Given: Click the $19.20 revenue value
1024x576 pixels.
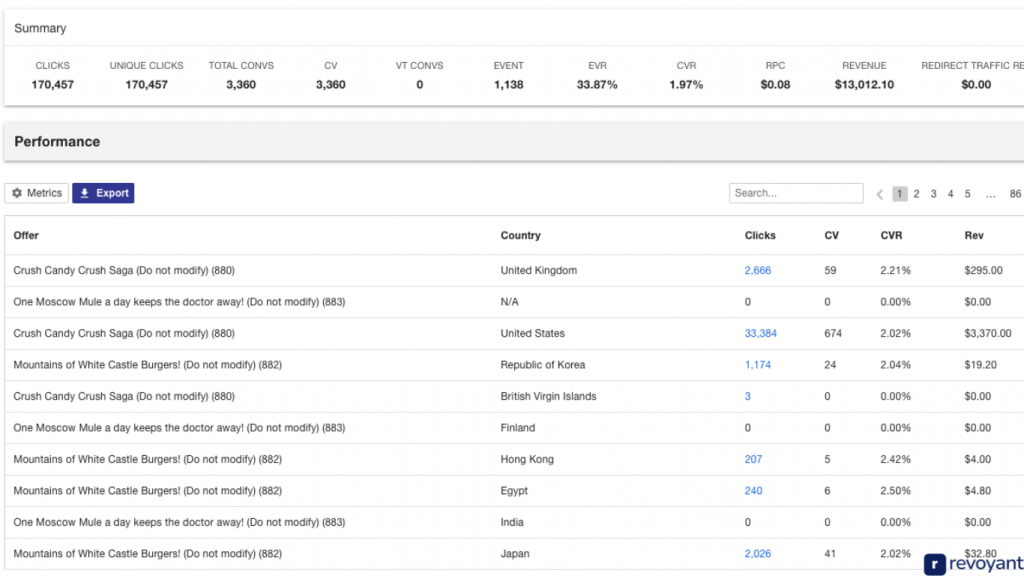Looking at the screenshot, I should pos(980,364).
